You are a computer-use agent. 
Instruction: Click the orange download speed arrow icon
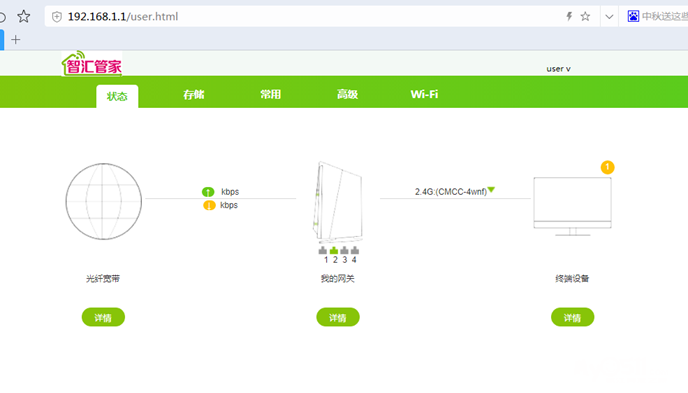pyautogui.click(x=209, y=205)
